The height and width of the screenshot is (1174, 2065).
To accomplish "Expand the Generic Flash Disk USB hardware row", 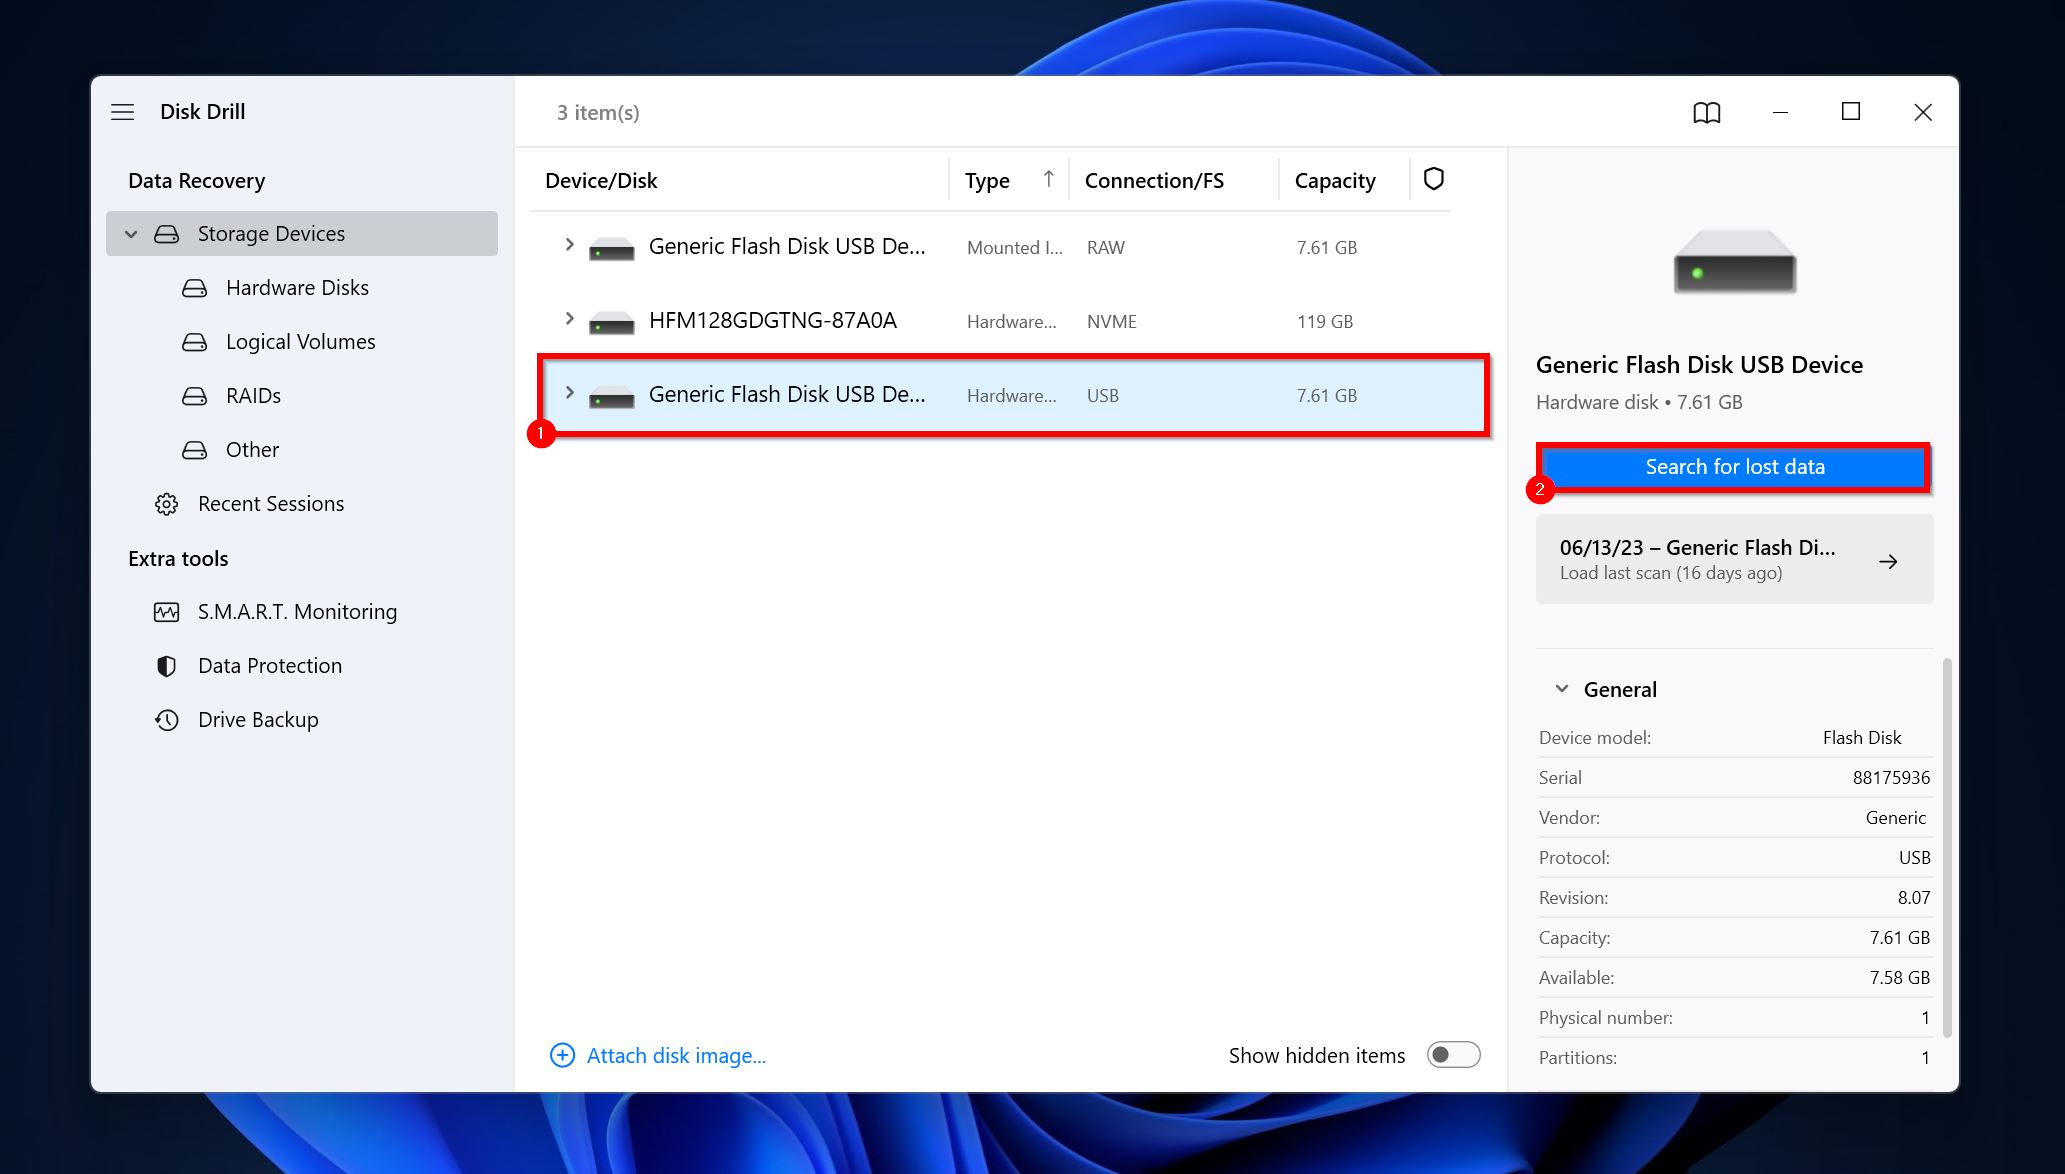I will (x=567, y=394).
